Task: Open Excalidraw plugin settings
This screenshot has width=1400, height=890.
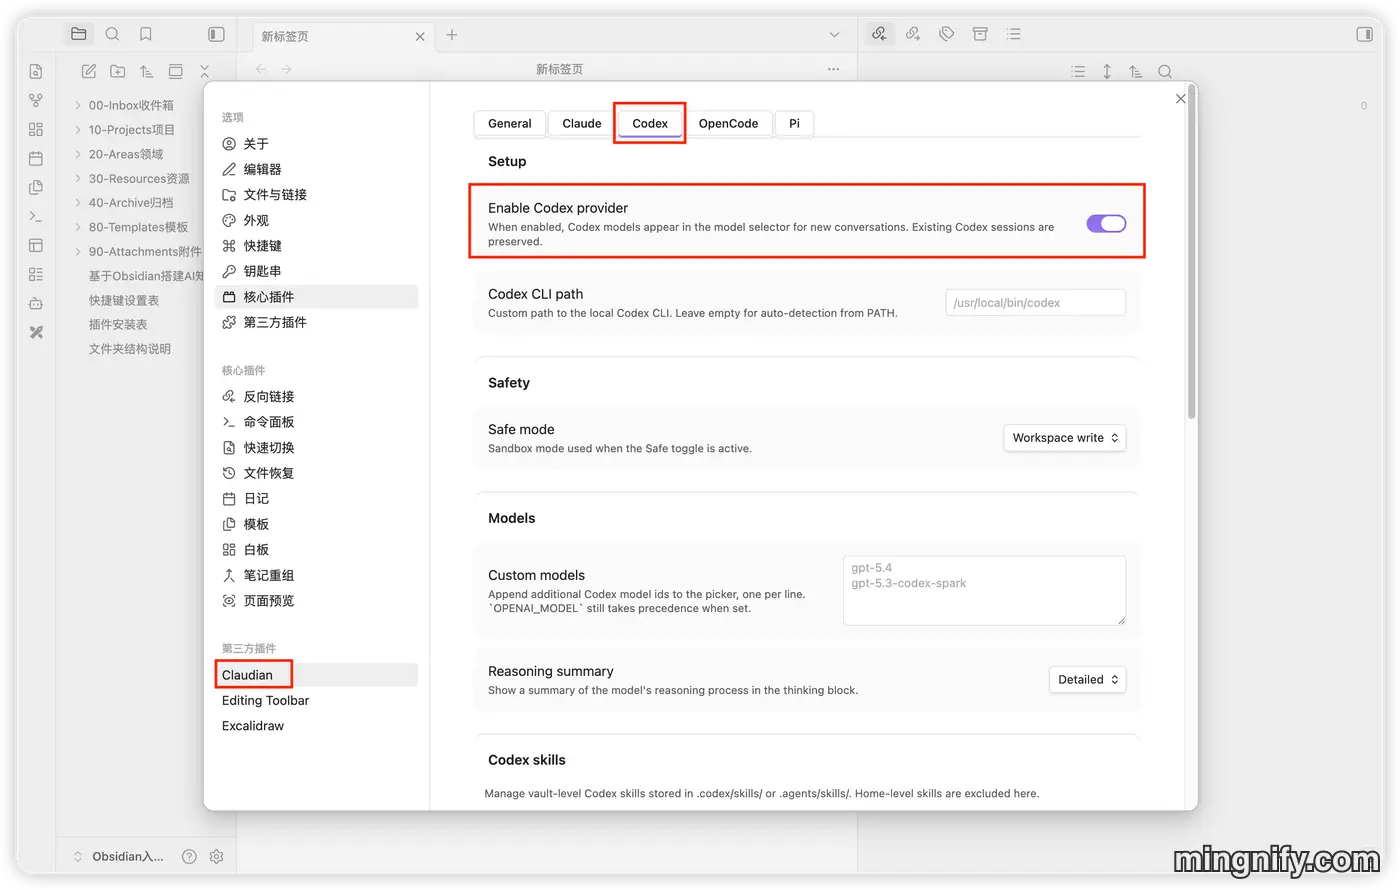Action: click(316, 726)
